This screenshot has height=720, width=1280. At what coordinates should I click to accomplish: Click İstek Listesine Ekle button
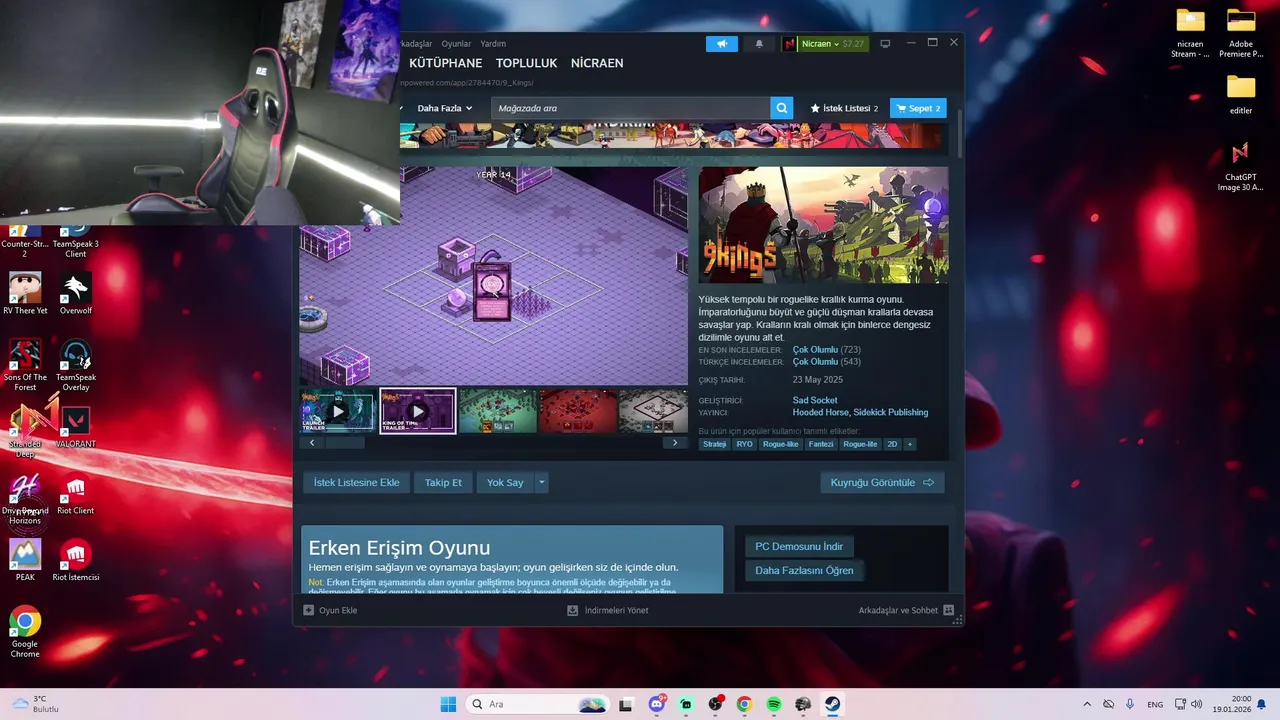[356, 482]
